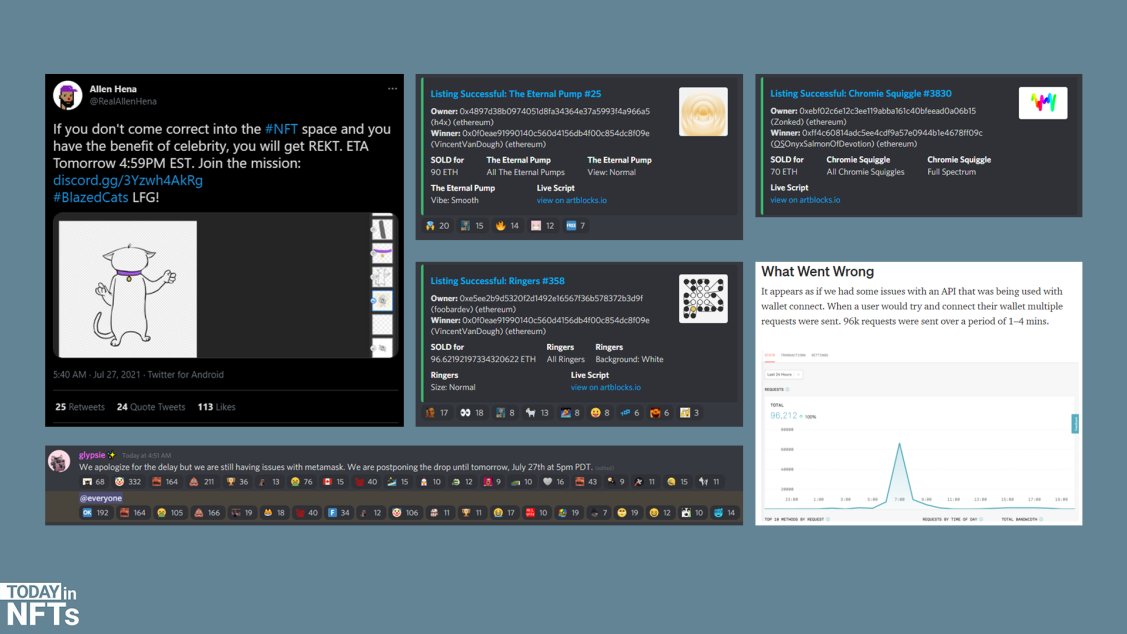This screenshot has height=634, width=1127.
Task: Click the What Went Wrong heading
Action: 817,272
